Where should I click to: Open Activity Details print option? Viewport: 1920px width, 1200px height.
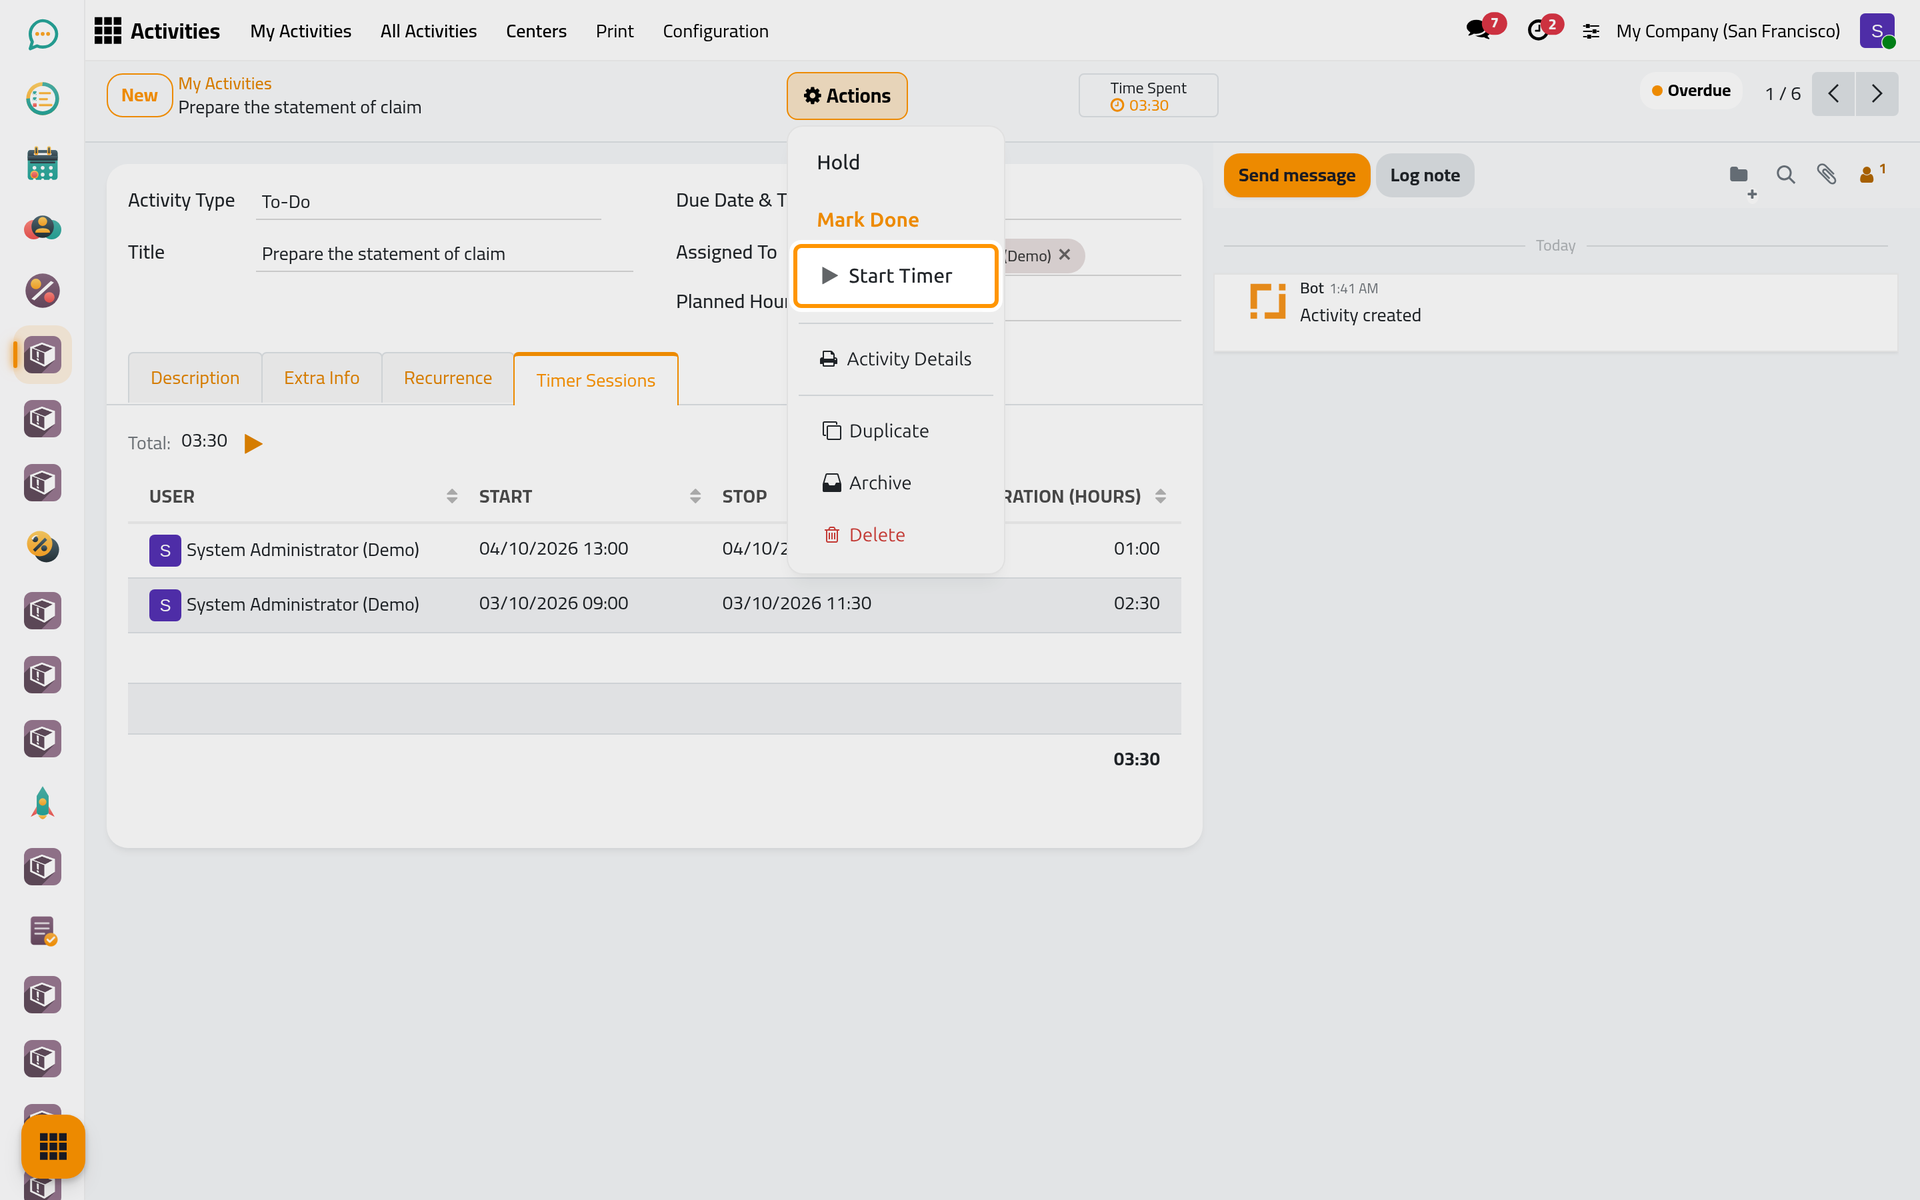(895, 359)
